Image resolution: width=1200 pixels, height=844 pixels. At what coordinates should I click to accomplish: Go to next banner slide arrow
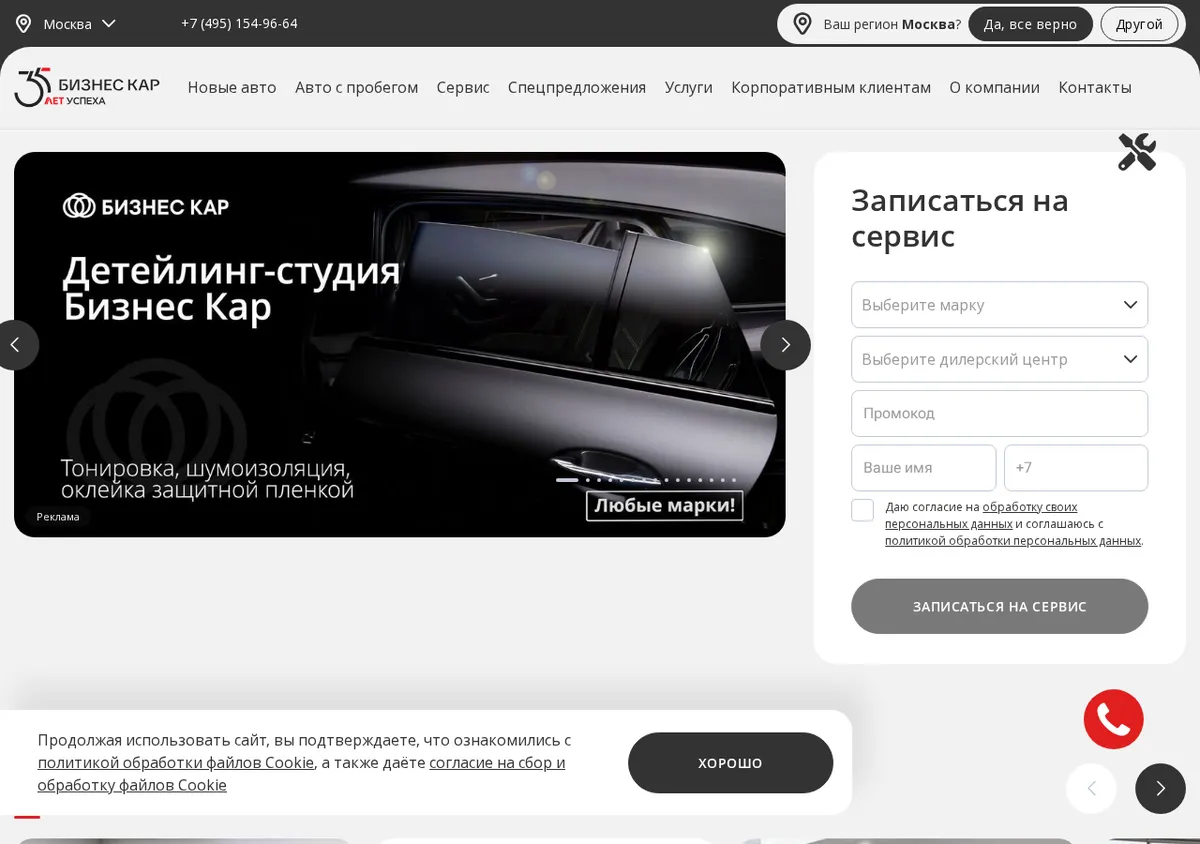click(x=785, y=345)
